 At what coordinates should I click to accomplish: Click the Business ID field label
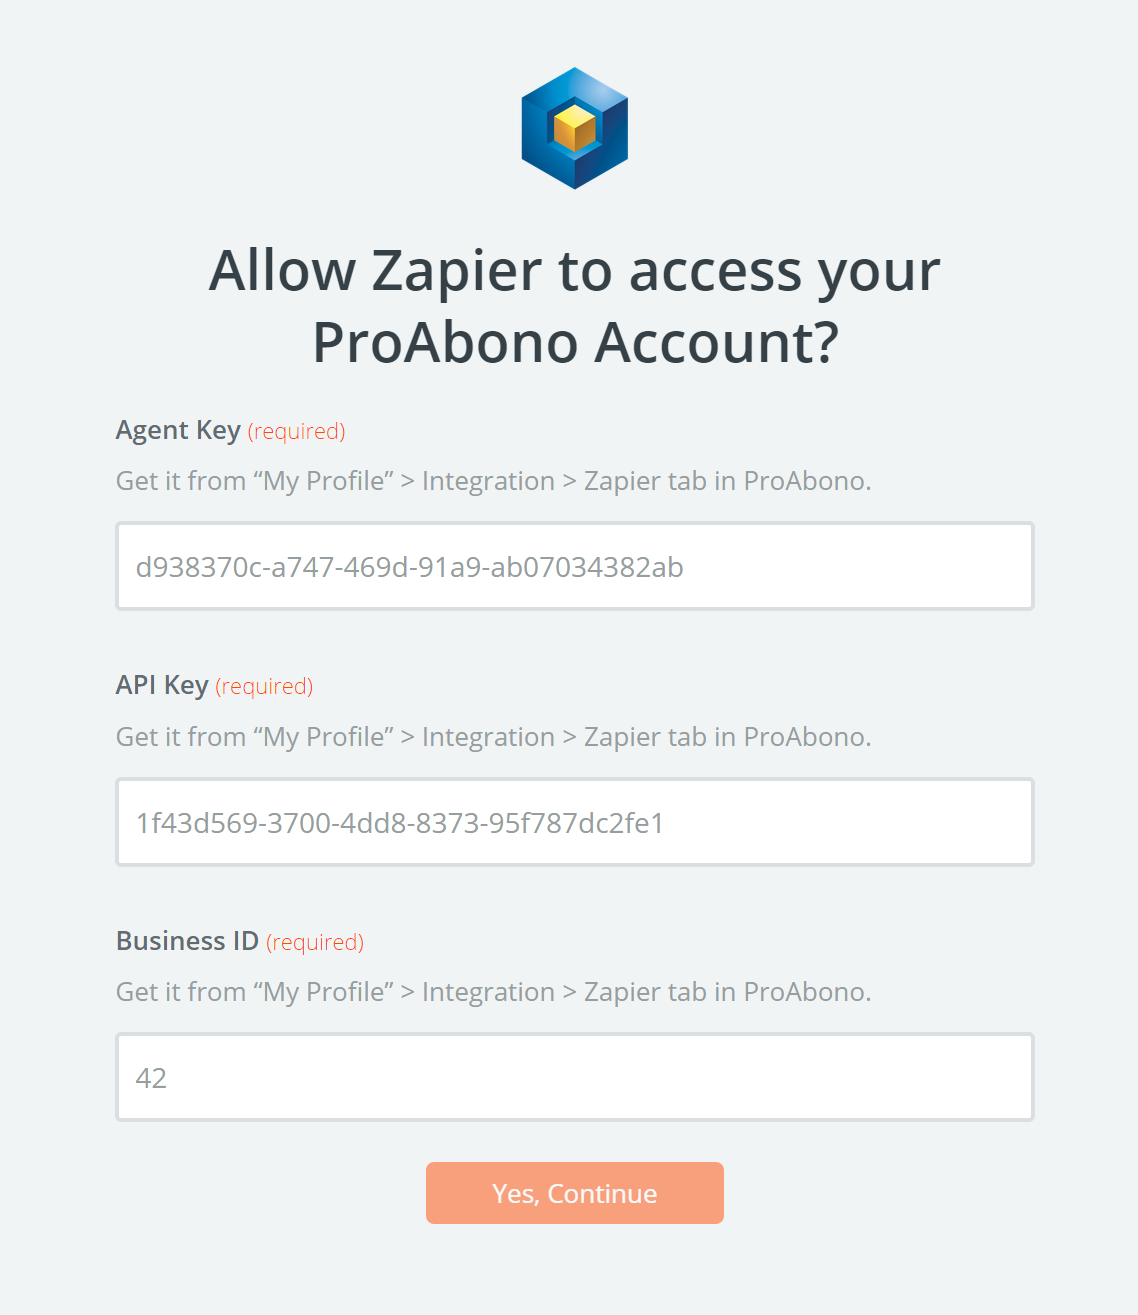click(187, 941)
